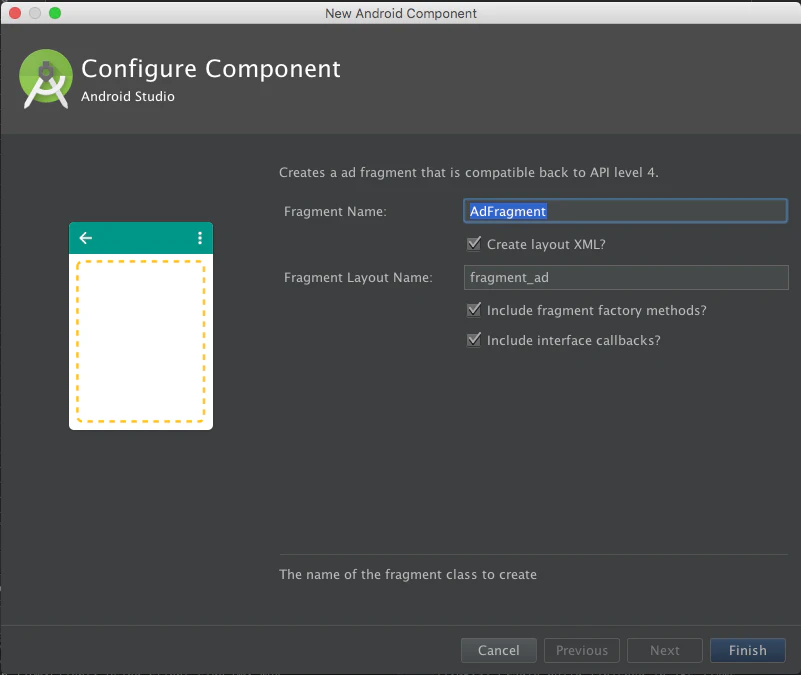Click the green zoom window button
Viewport: 801px width, 675px height.
click(55, 13)
